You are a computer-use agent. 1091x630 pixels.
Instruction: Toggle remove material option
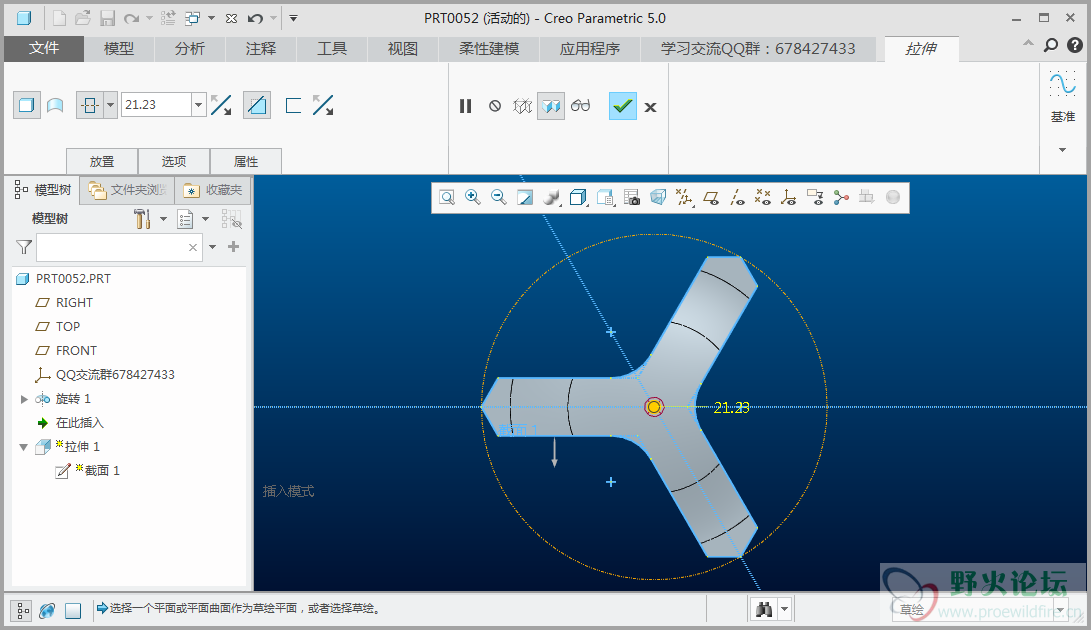(257, 105)
